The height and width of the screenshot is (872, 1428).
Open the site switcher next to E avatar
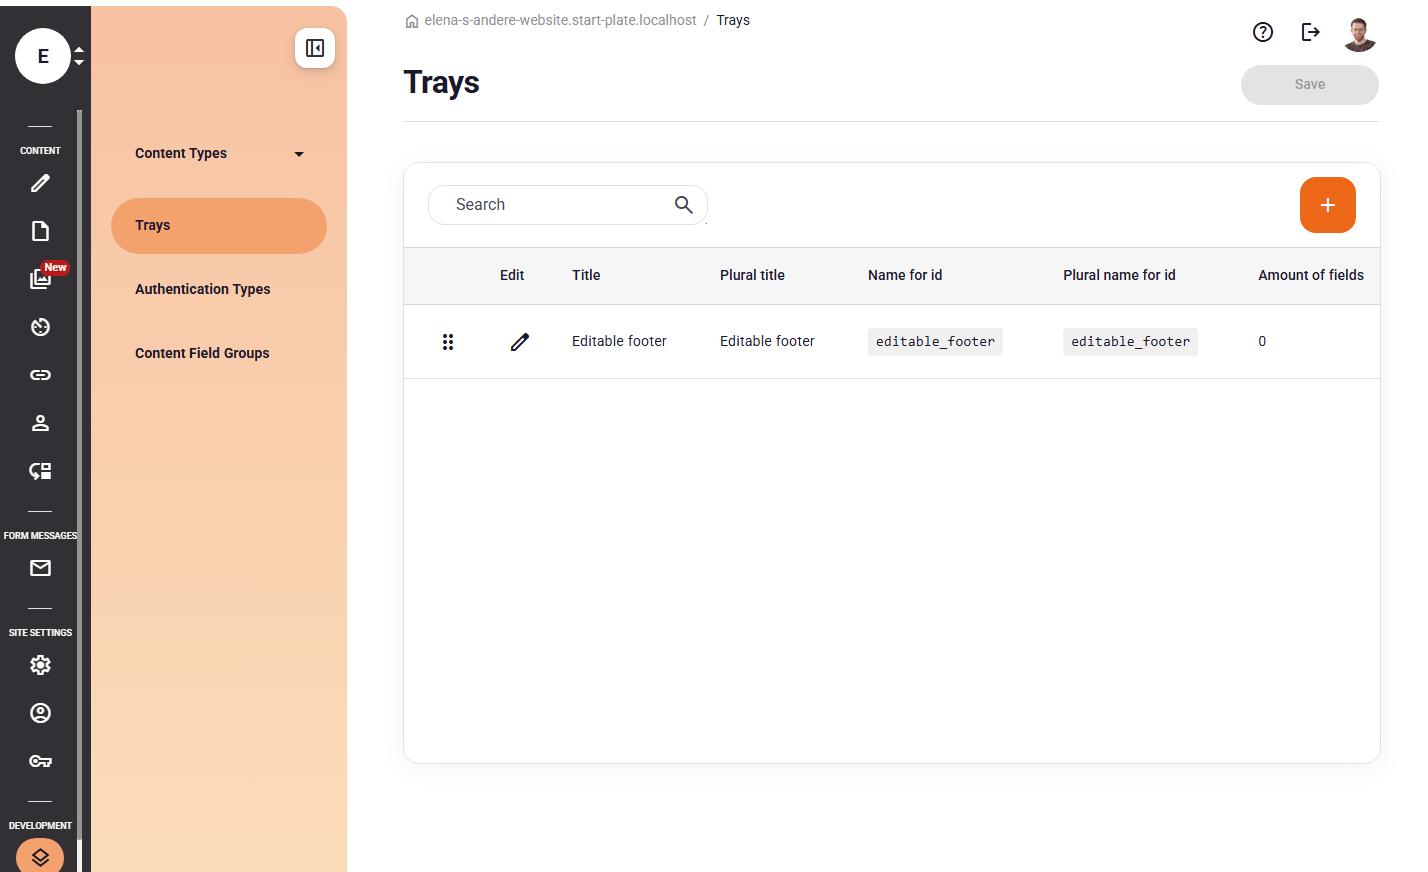click(x=79, y=56)
